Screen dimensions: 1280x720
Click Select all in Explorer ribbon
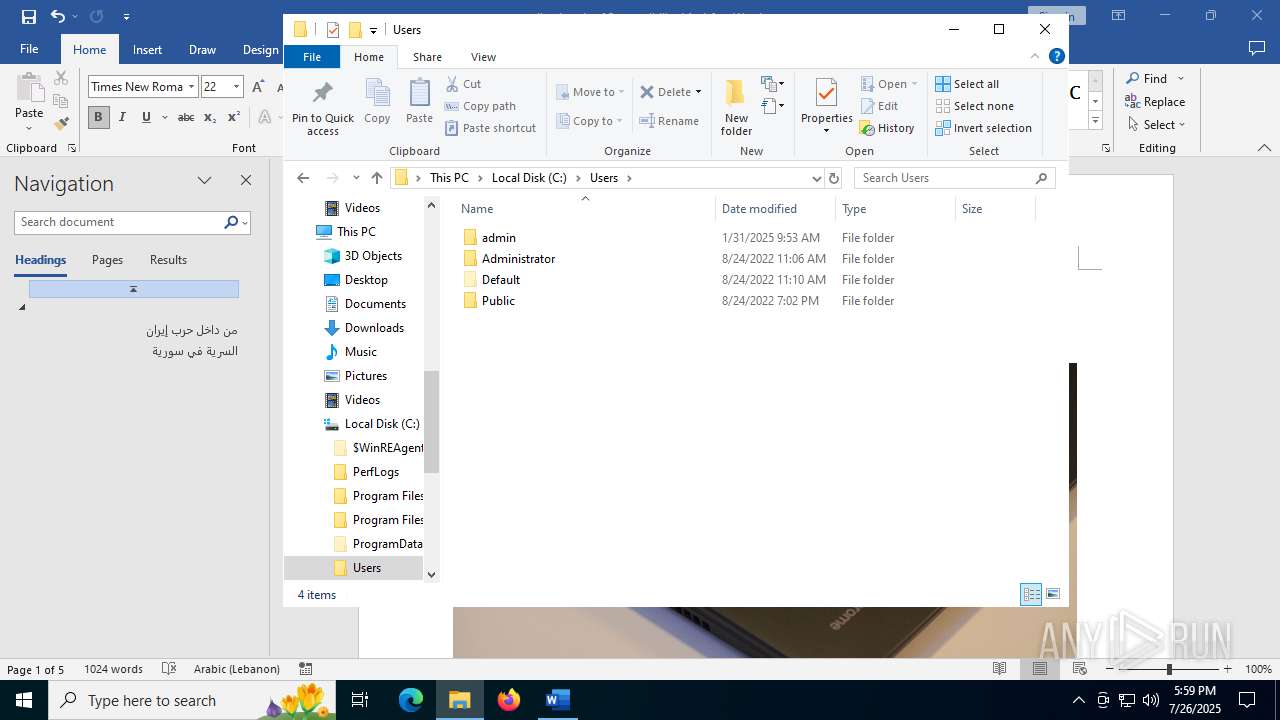point(967,84)
